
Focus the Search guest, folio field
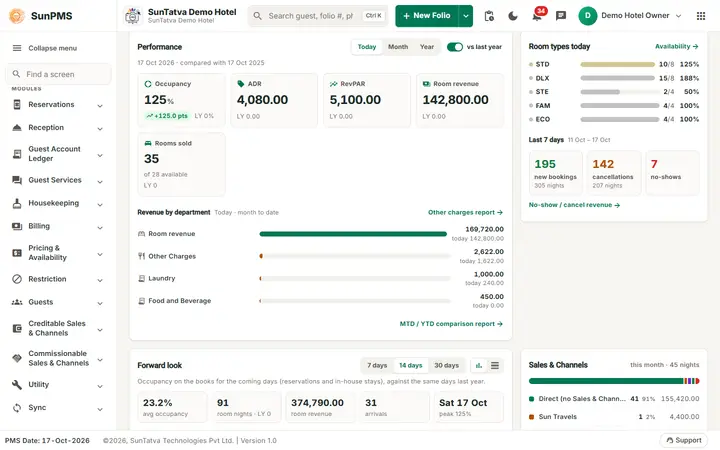[x=318, y=16]
